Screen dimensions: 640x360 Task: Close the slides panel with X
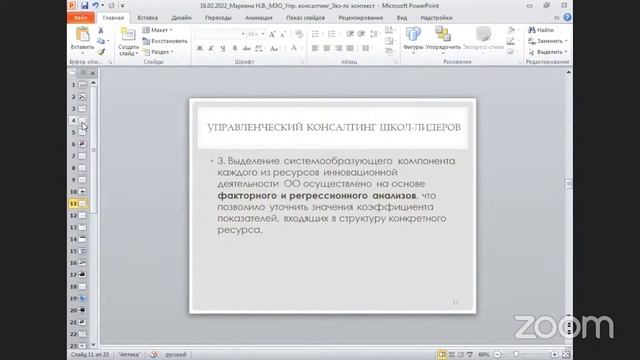[93, 73]
